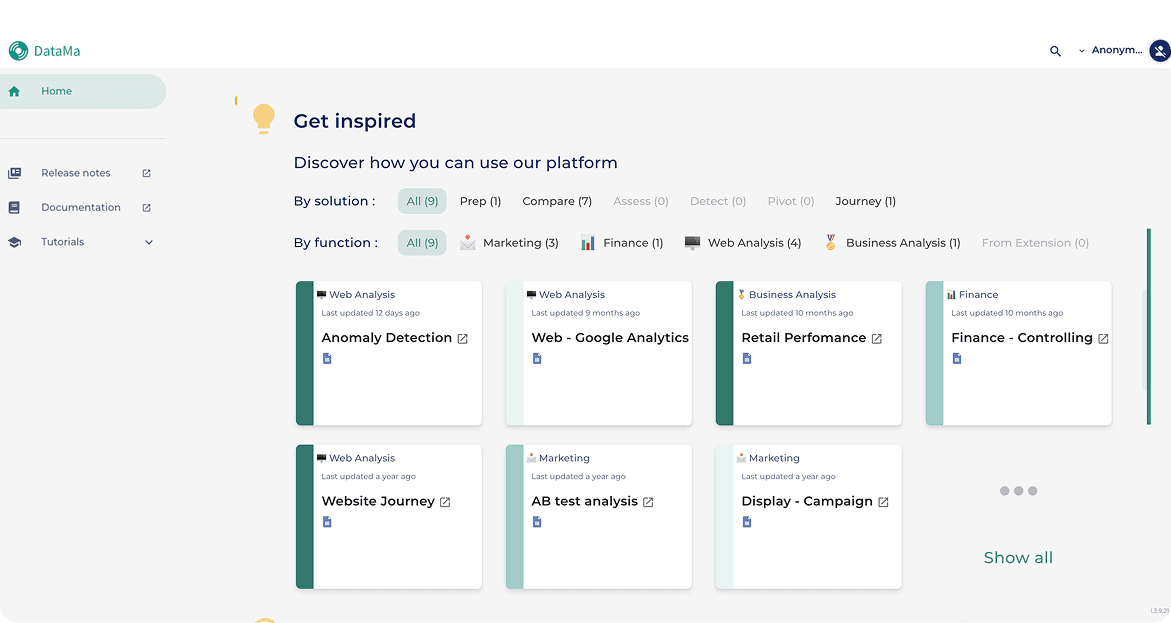Open Release notes link
Viewport: 1171px width, 623px height.
pos(75,173)
